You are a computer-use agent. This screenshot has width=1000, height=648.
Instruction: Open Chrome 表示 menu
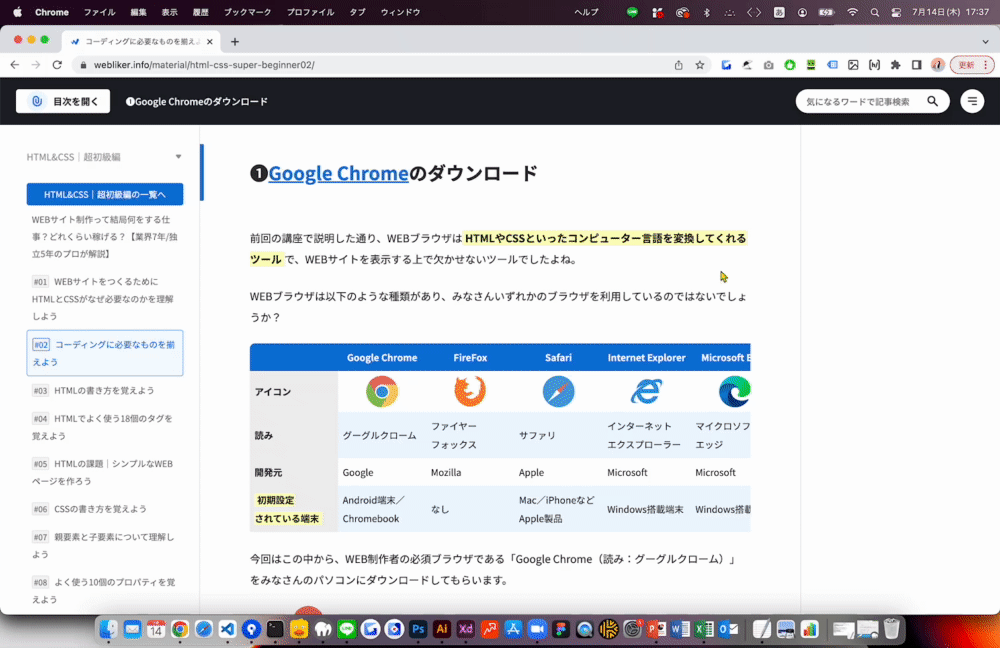170,12
